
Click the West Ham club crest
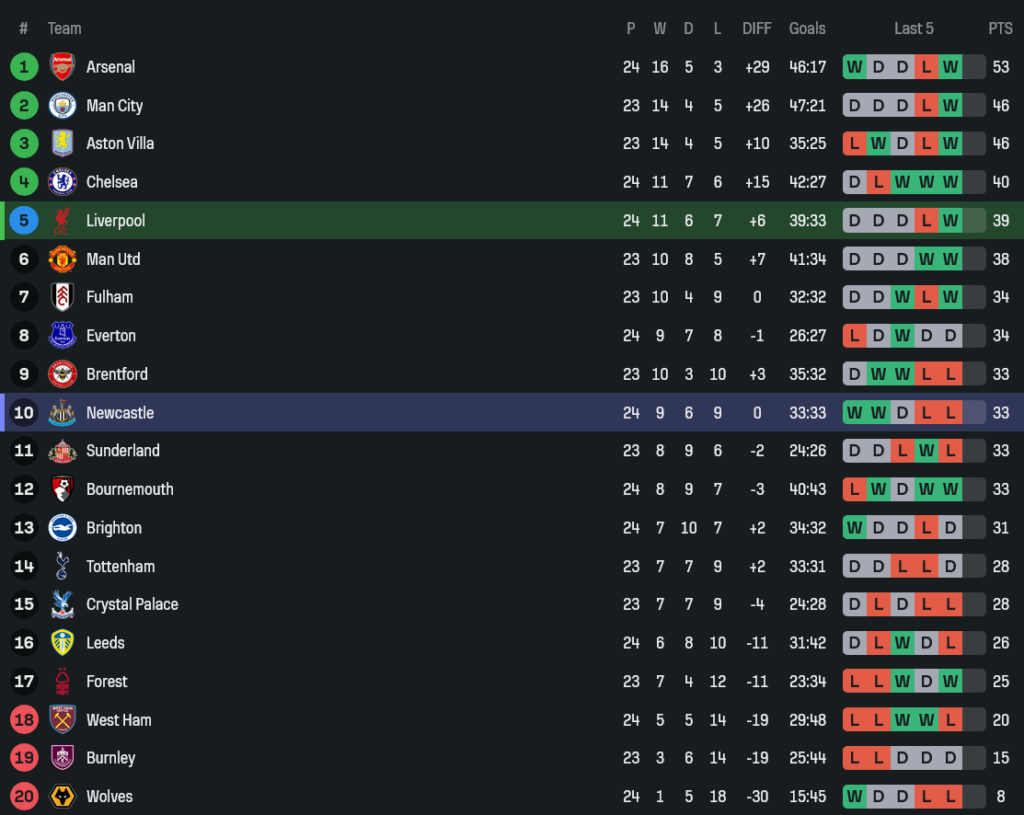click(x=62, y=719)
